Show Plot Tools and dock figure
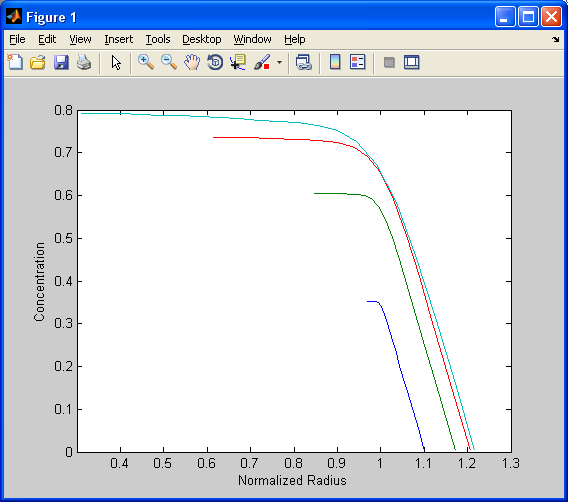Viewport: 568px width, 502px height. pos(412,62)
